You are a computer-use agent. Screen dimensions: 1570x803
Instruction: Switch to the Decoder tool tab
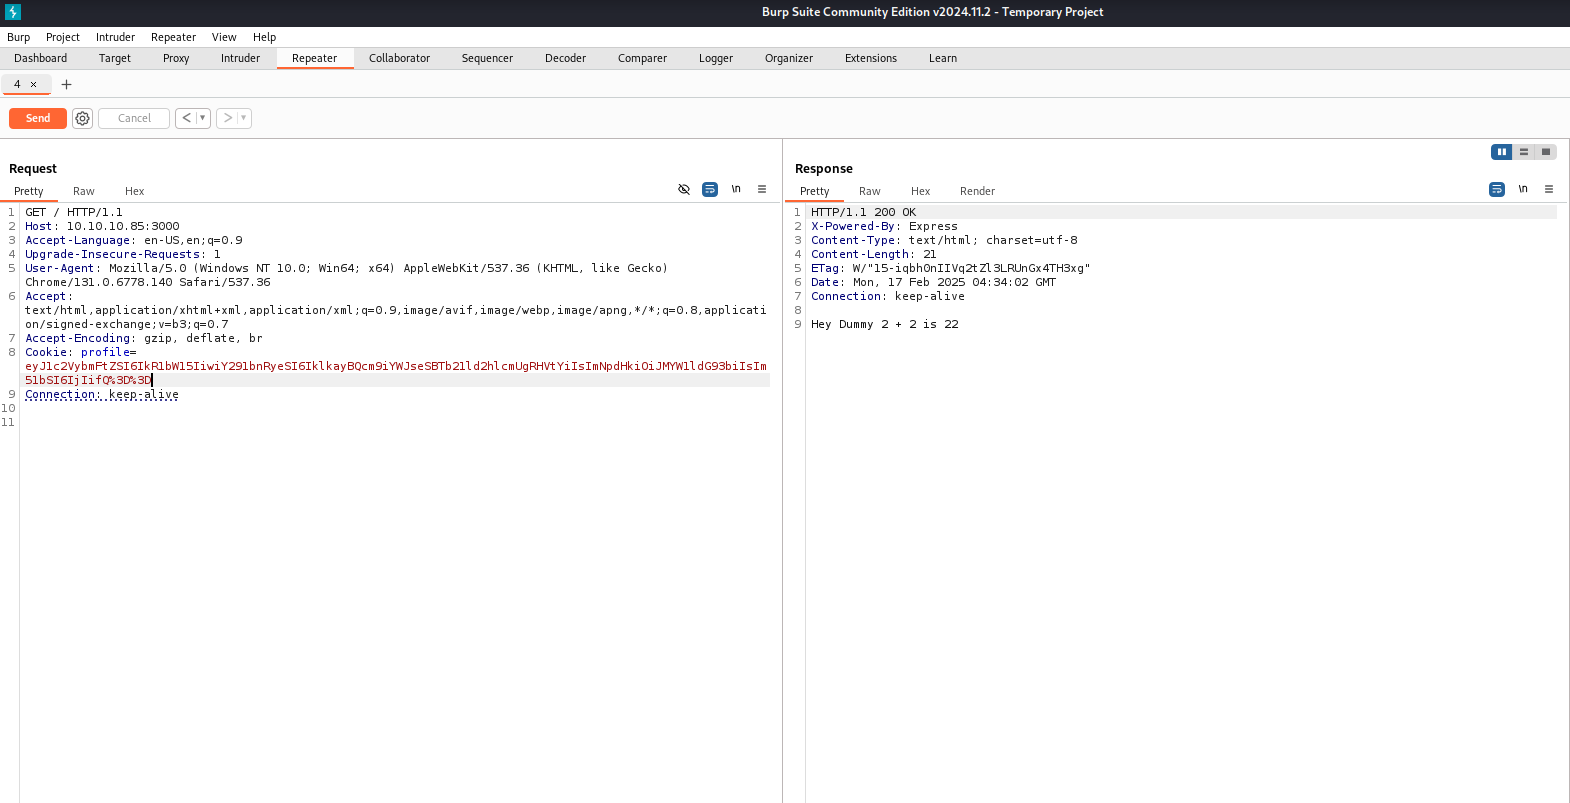pyautogui.click(x=565, y=58)
